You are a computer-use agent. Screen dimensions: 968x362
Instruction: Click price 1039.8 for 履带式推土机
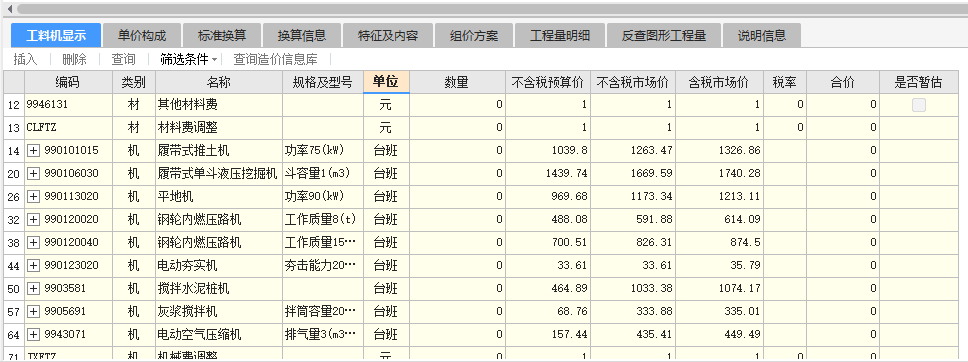pos(548,151)
